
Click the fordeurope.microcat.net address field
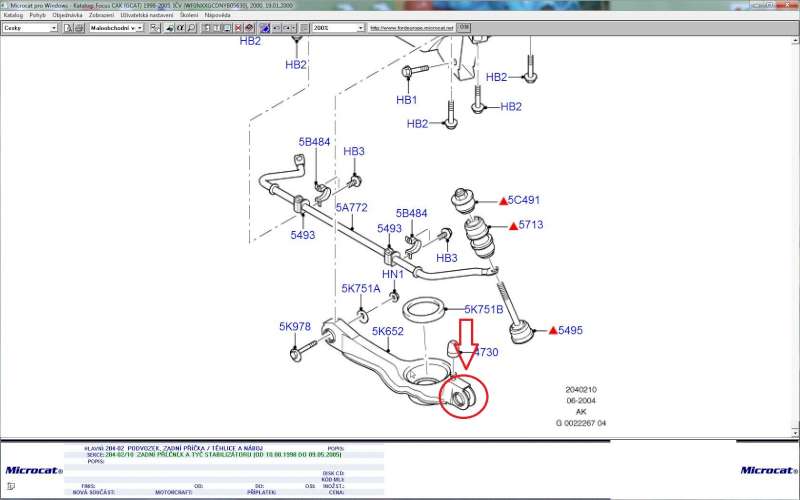(412, 28)
